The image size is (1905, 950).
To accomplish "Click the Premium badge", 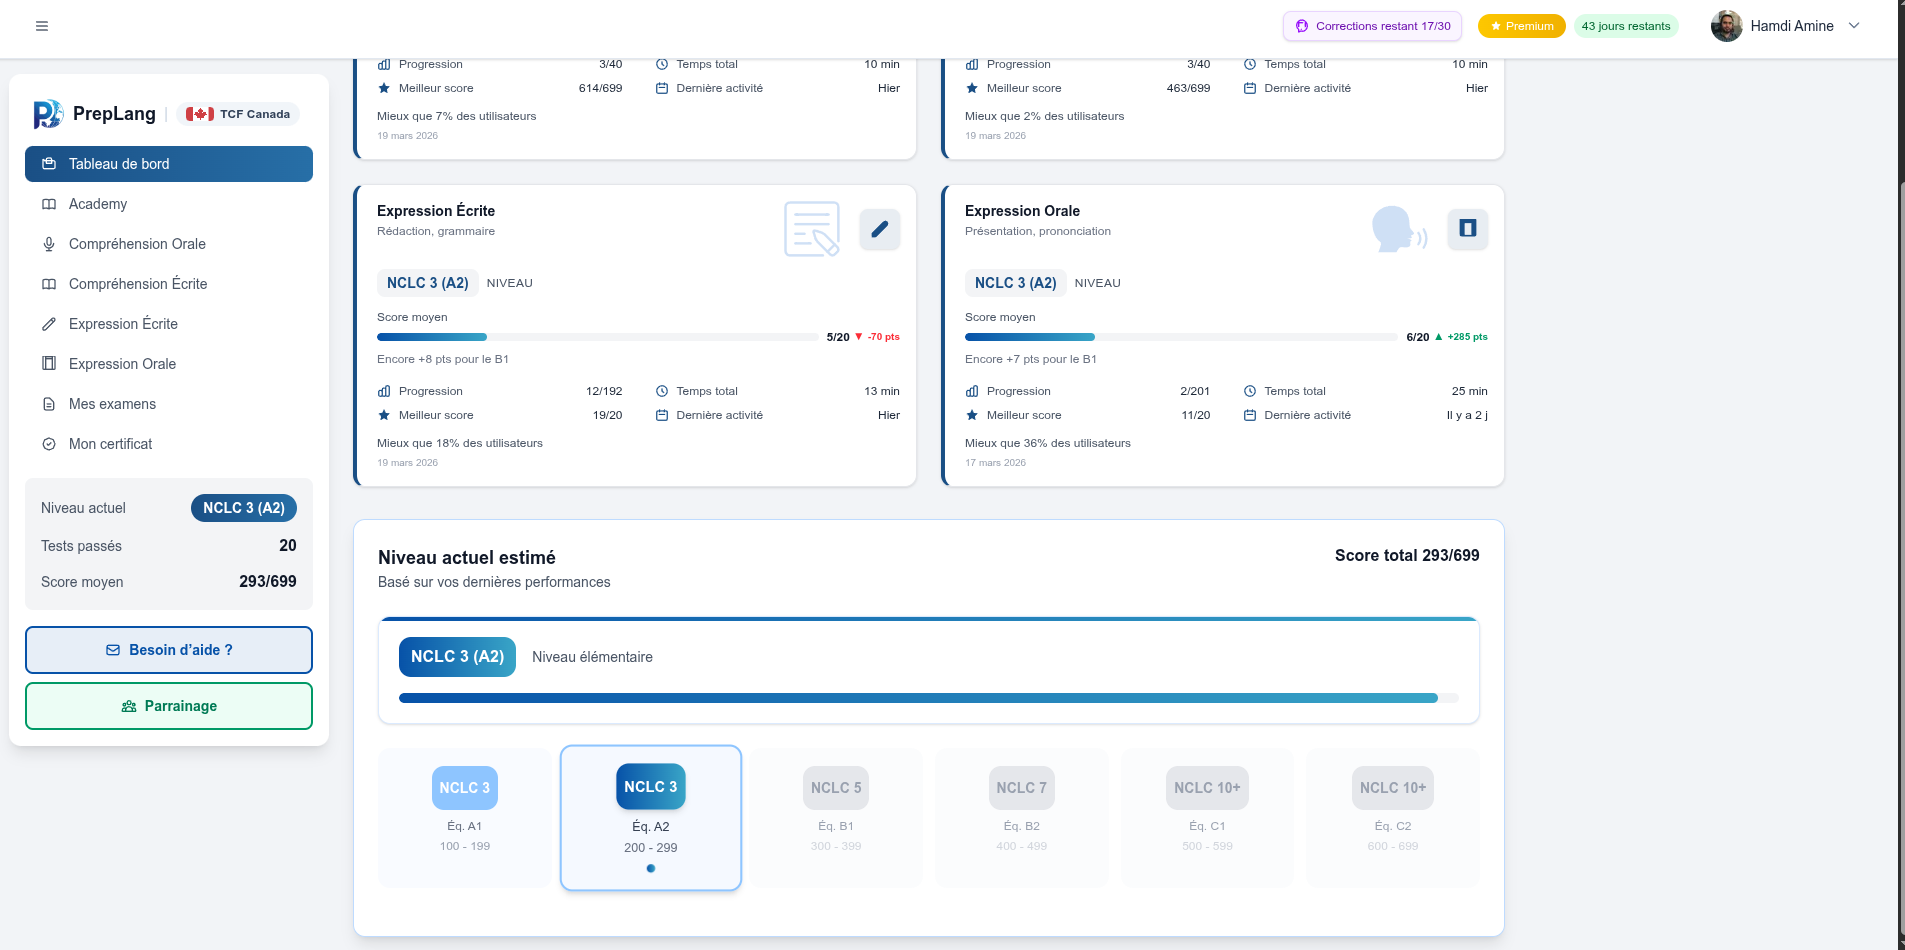I will tap(1521, 26).
